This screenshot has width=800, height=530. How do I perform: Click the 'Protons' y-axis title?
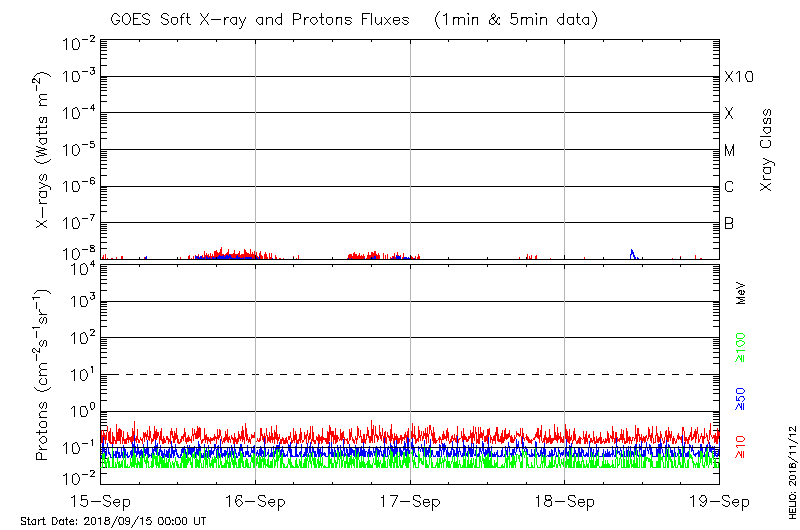click(43, 375)
